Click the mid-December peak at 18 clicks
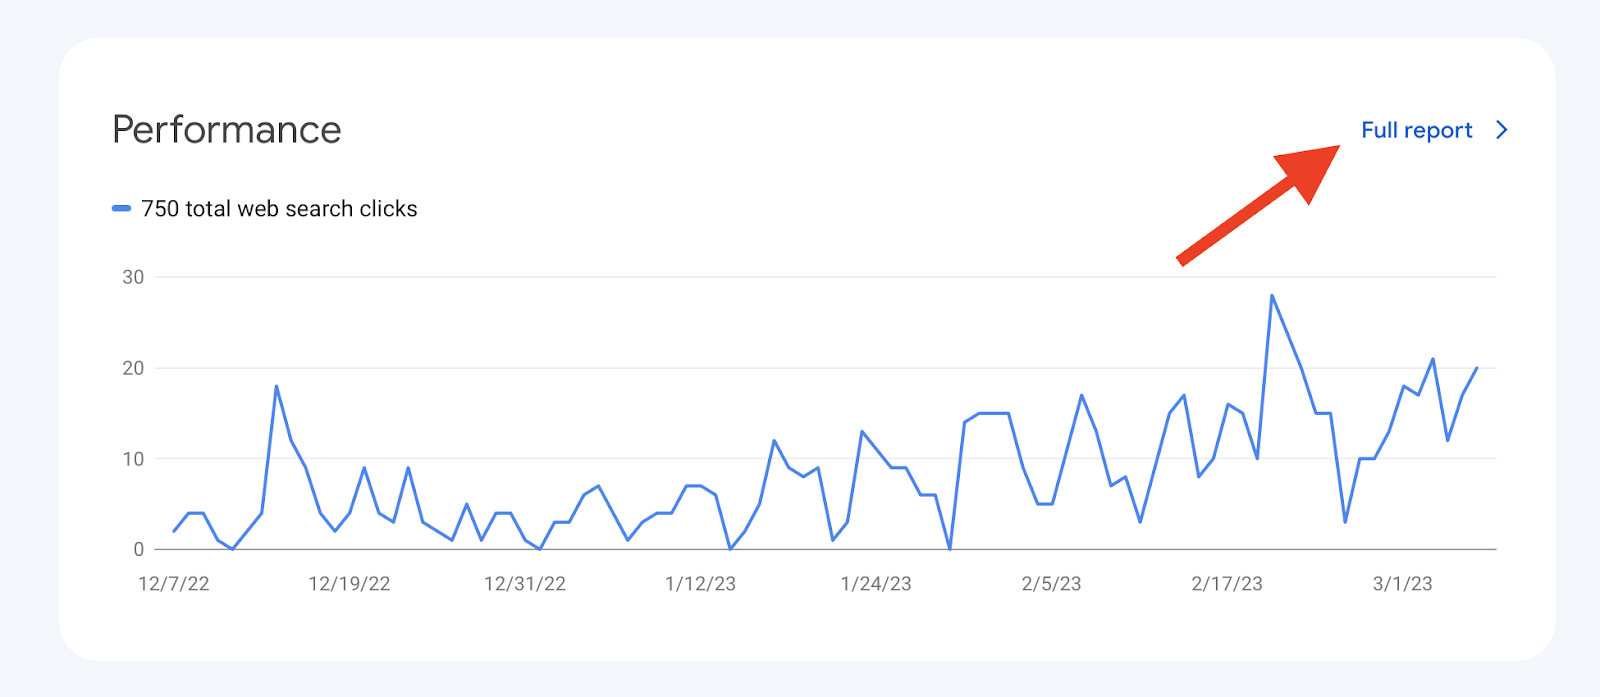Viewport: 1600px width, 697px height. pyautogui.click(x=276, y=387)
